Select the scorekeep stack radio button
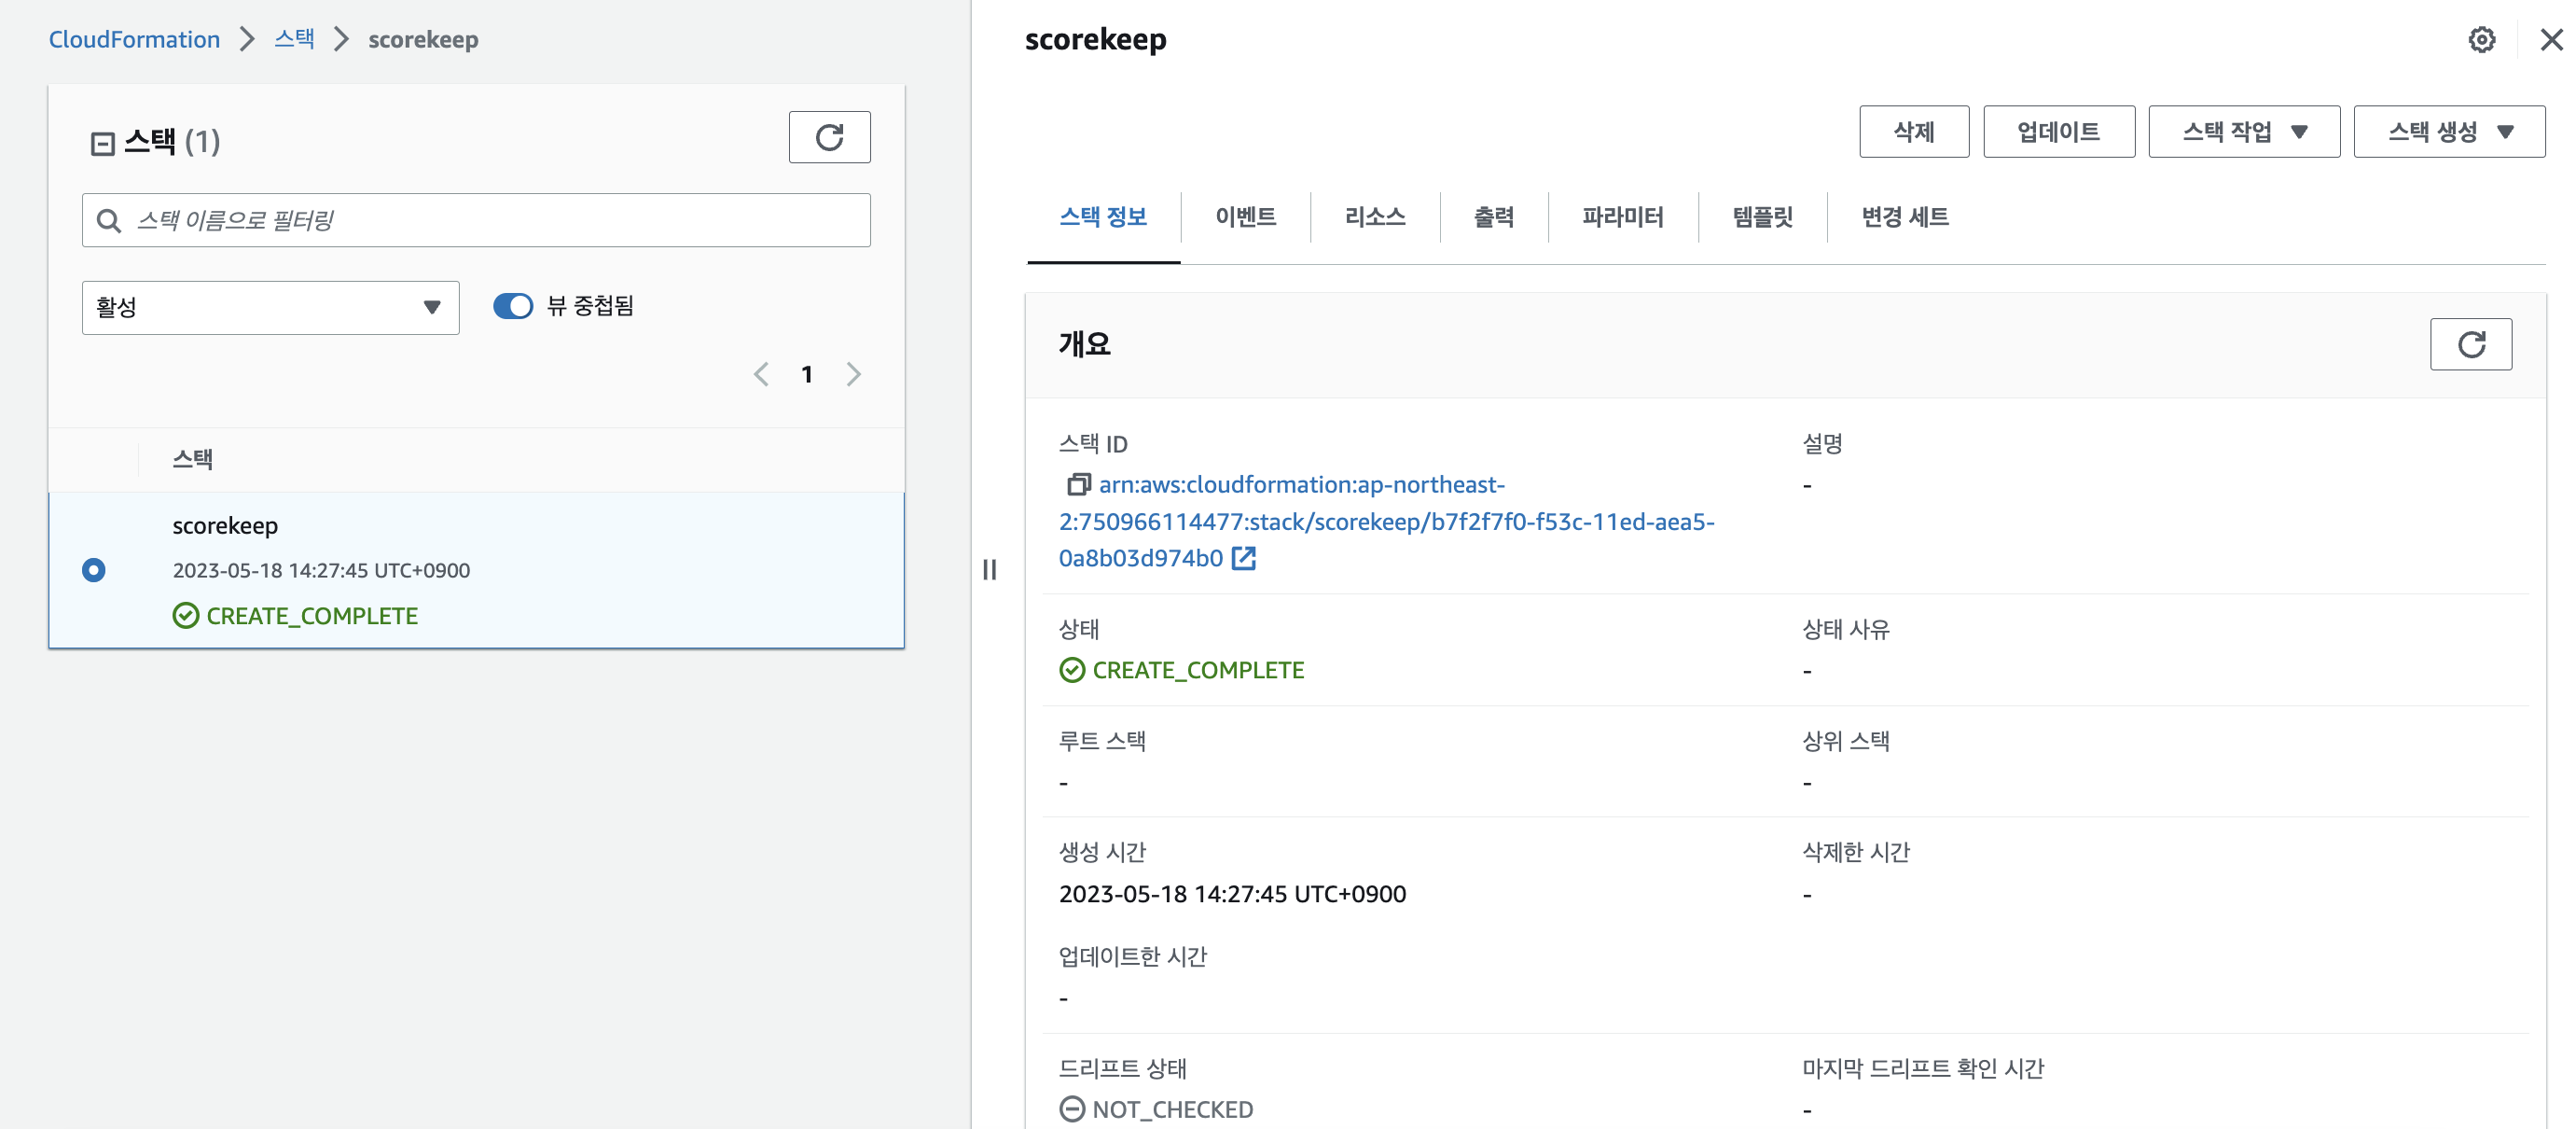The height and width of the screenshot is (1129, 2576). coord(94,570)
